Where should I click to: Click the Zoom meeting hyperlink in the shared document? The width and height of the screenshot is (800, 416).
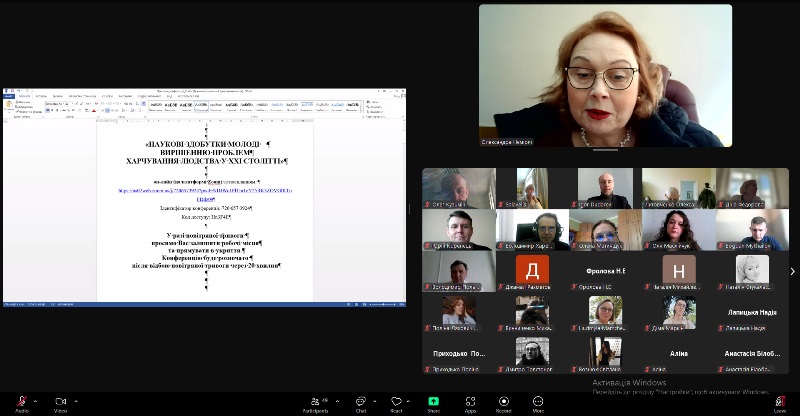point(205,191)
